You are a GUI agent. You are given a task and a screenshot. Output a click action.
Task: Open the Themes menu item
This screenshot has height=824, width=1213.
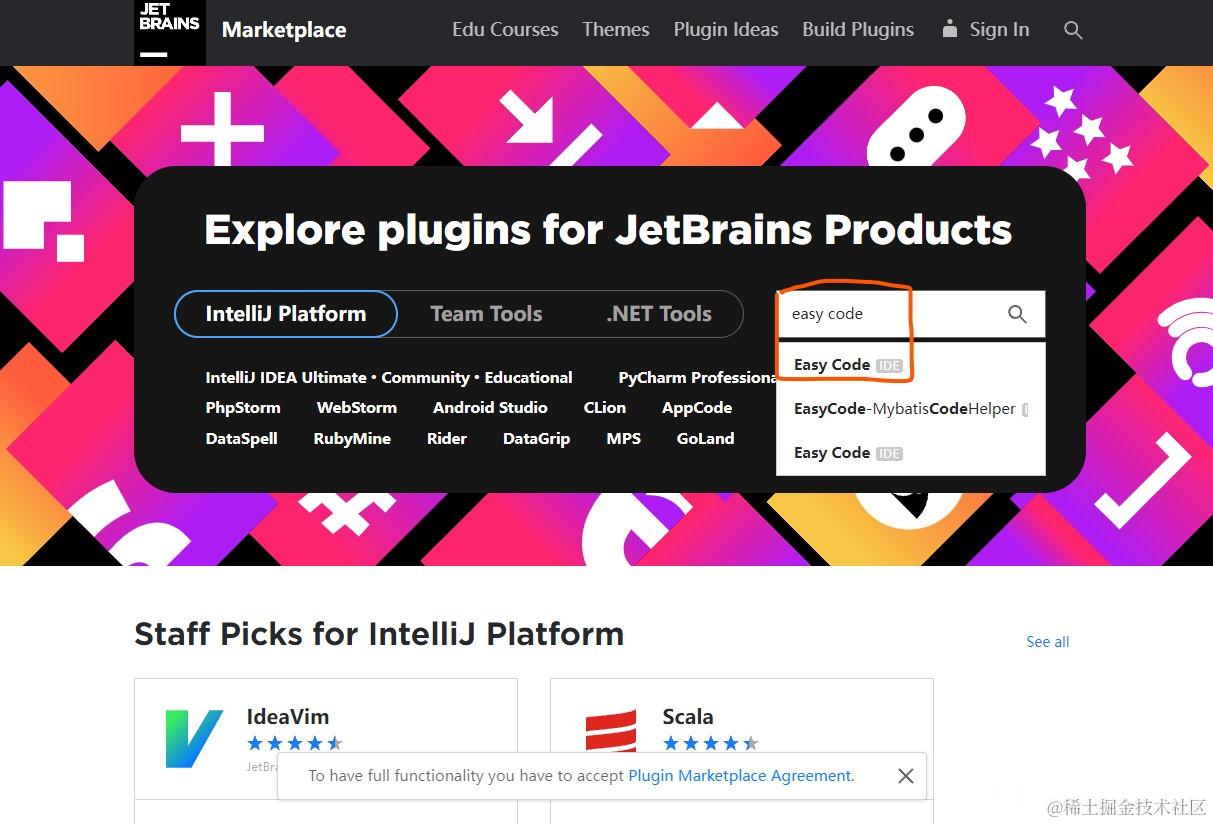pyautogui.click(x=616, y=30)
